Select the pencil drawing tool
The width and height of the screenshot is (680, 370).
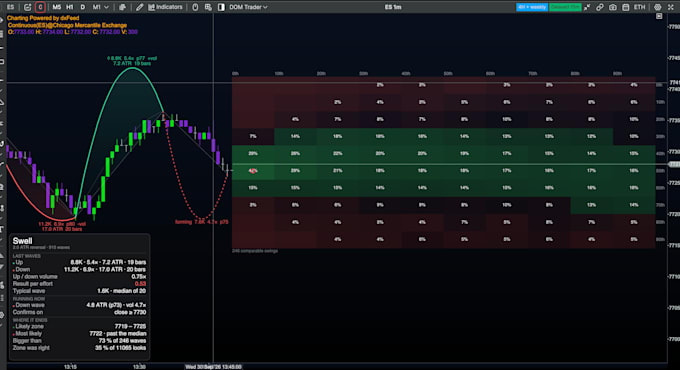coord(140,7)
